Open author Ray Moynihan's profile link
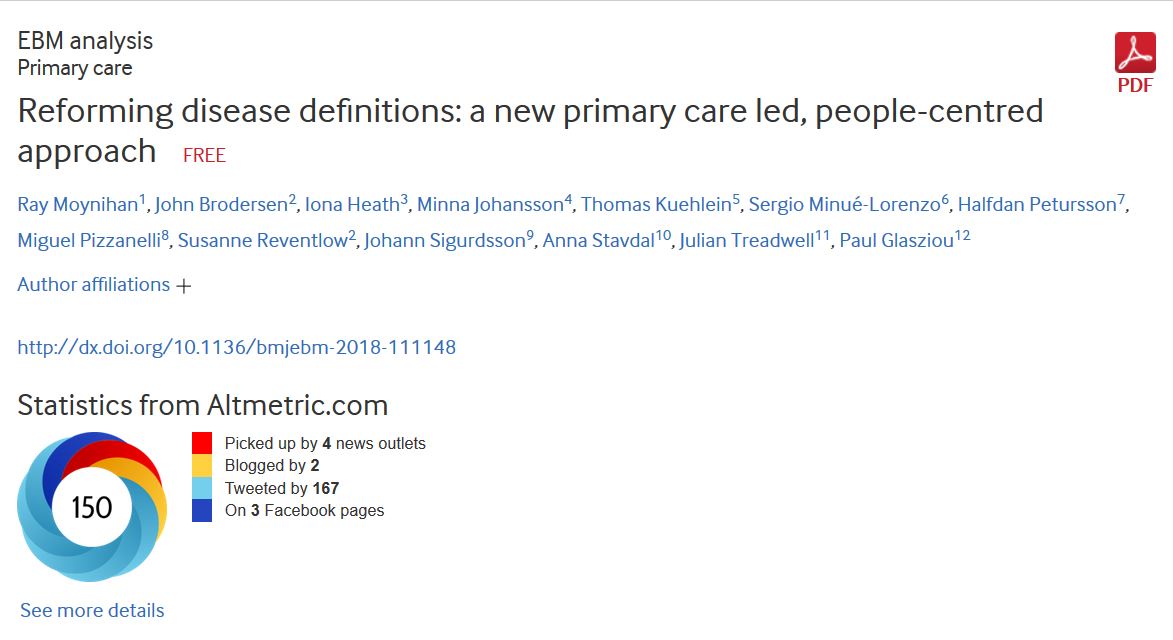This screenshot has width=1173, height=640. click(x=77, y=205)
